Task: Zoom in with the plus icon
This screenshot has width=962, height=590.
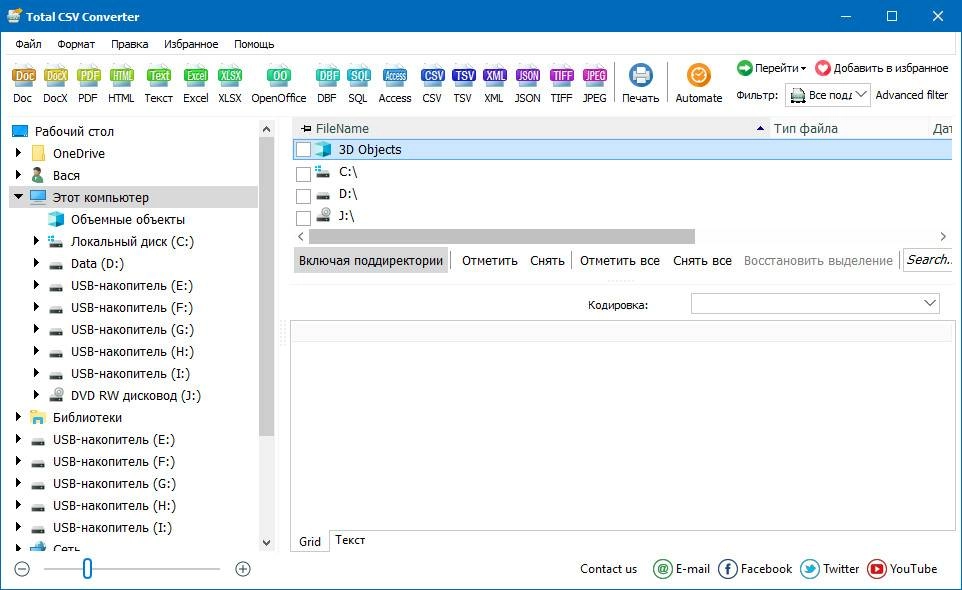Action: pyautogui.click(x=243, y=569)
